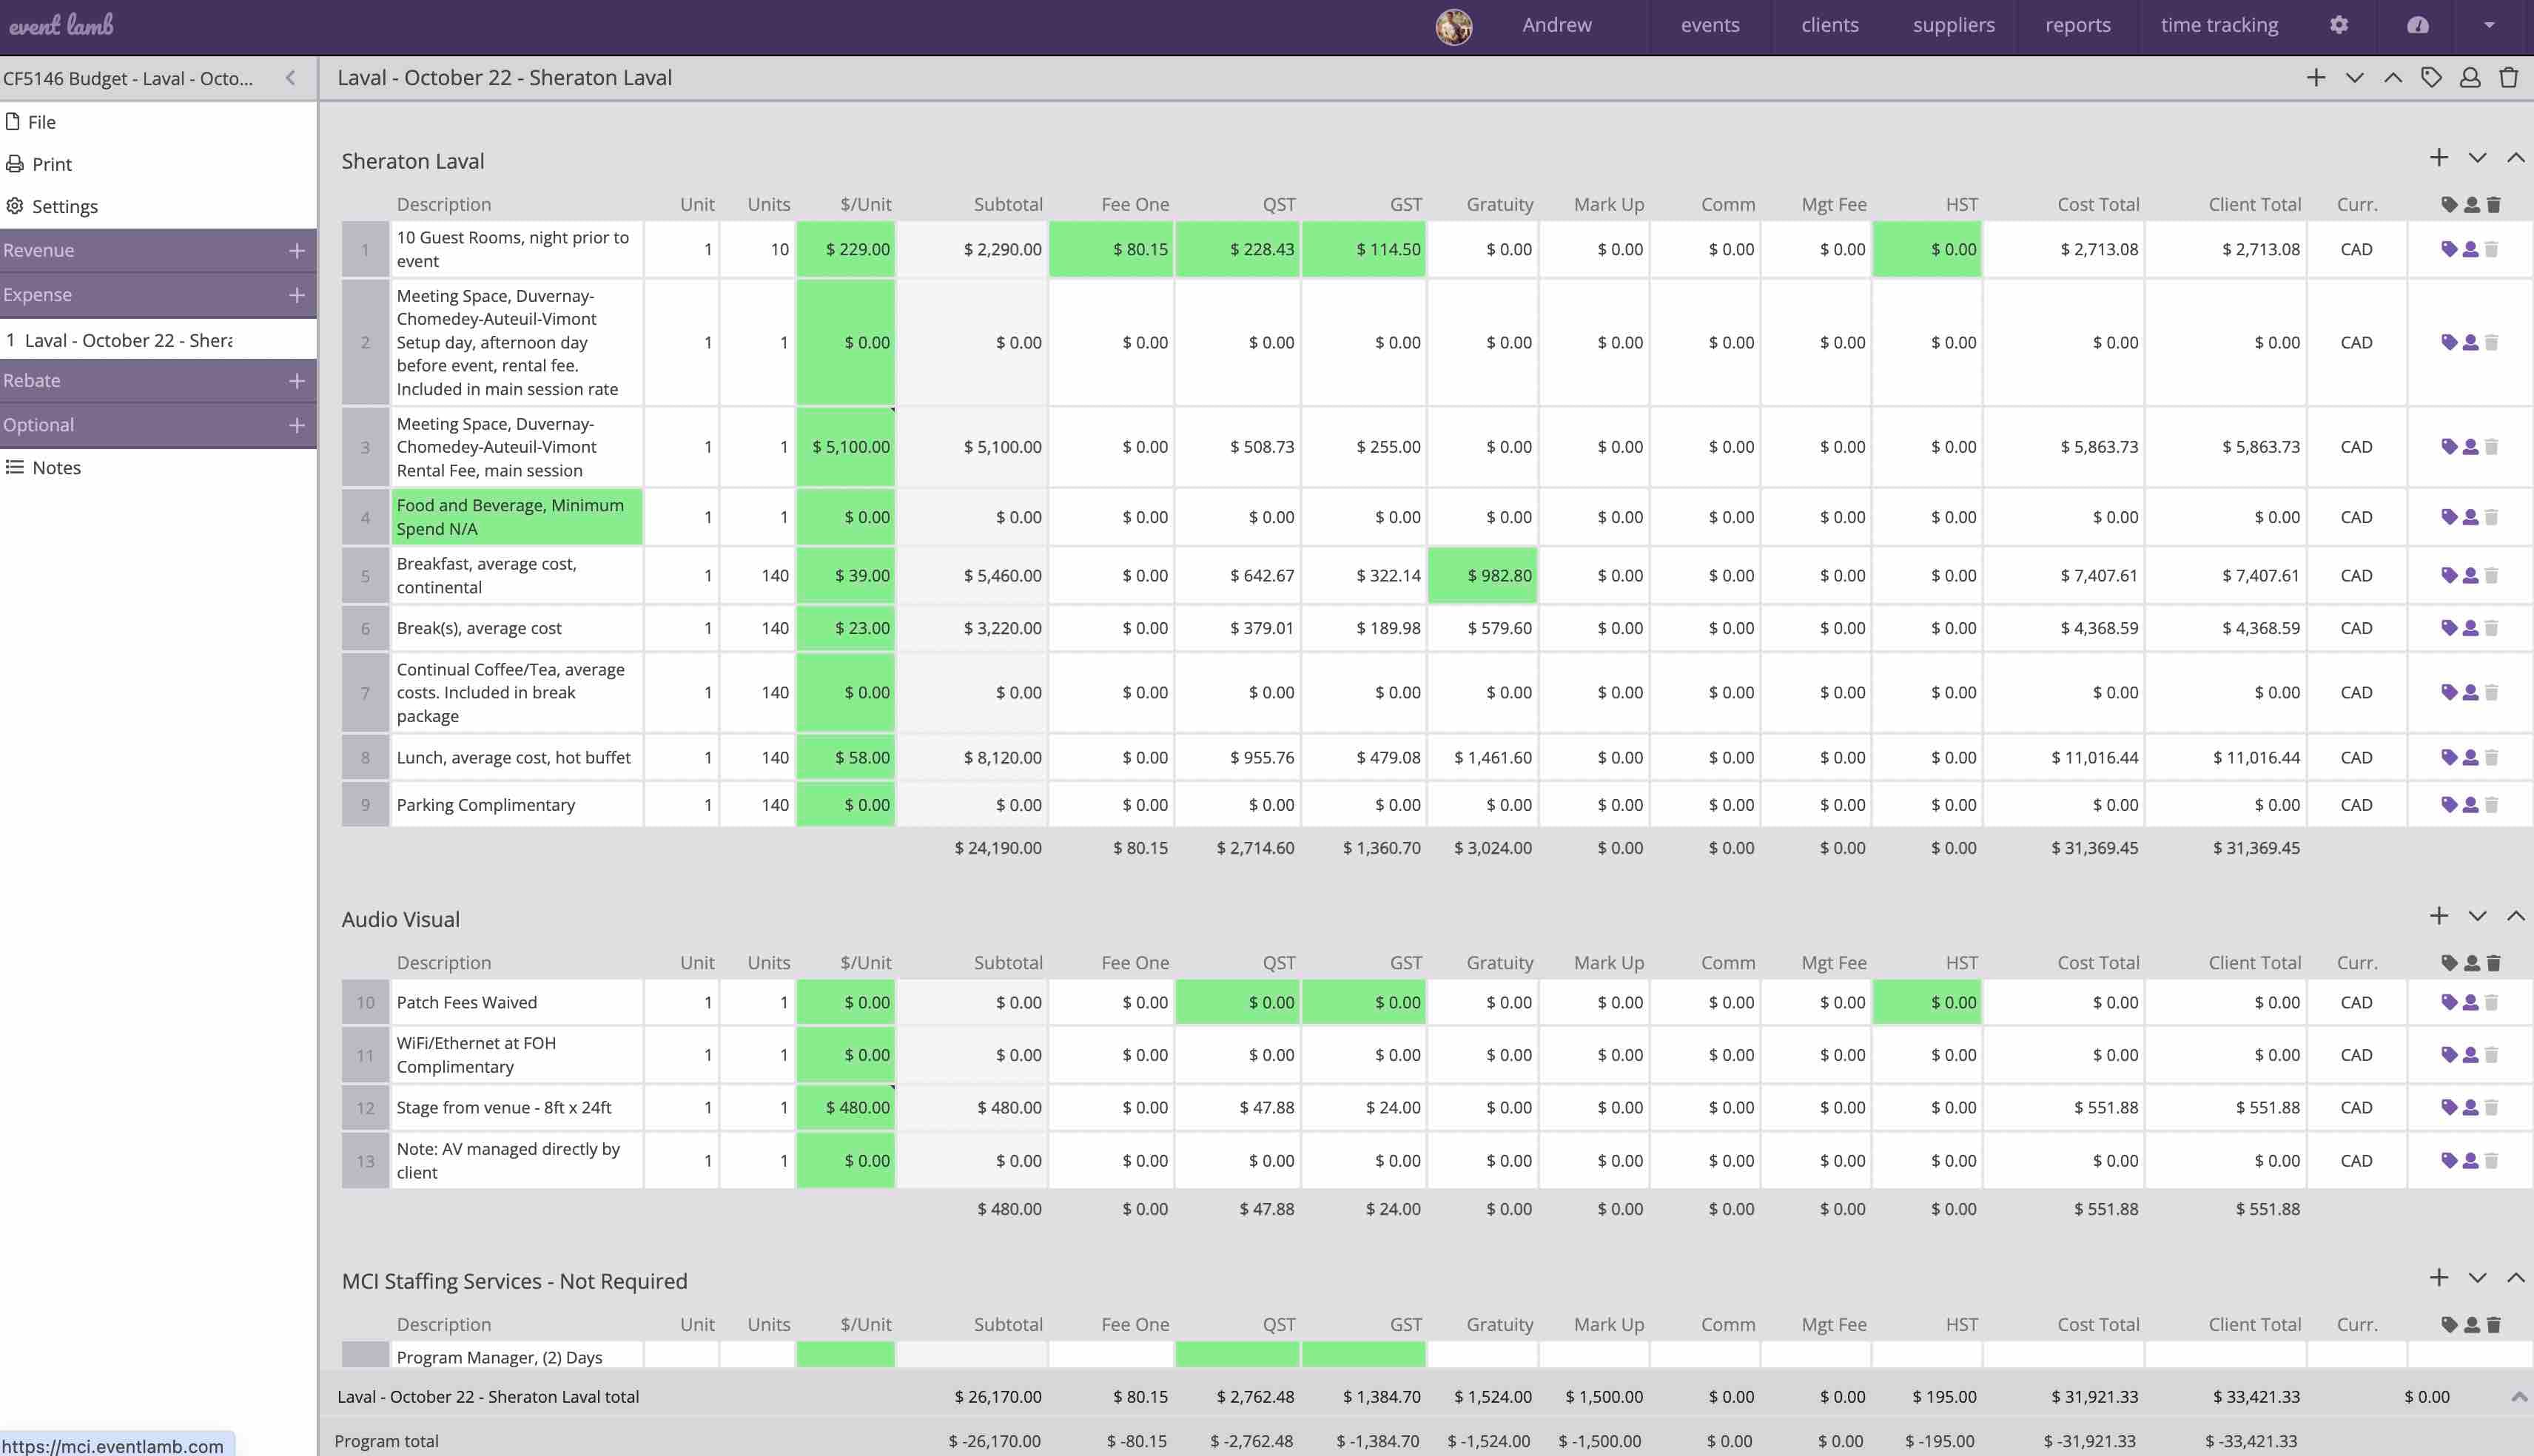The width and height of the screenshot is (2534, 1456).
Task: Add a new Rebate item with plus
Action: click(x=296, y=381)
